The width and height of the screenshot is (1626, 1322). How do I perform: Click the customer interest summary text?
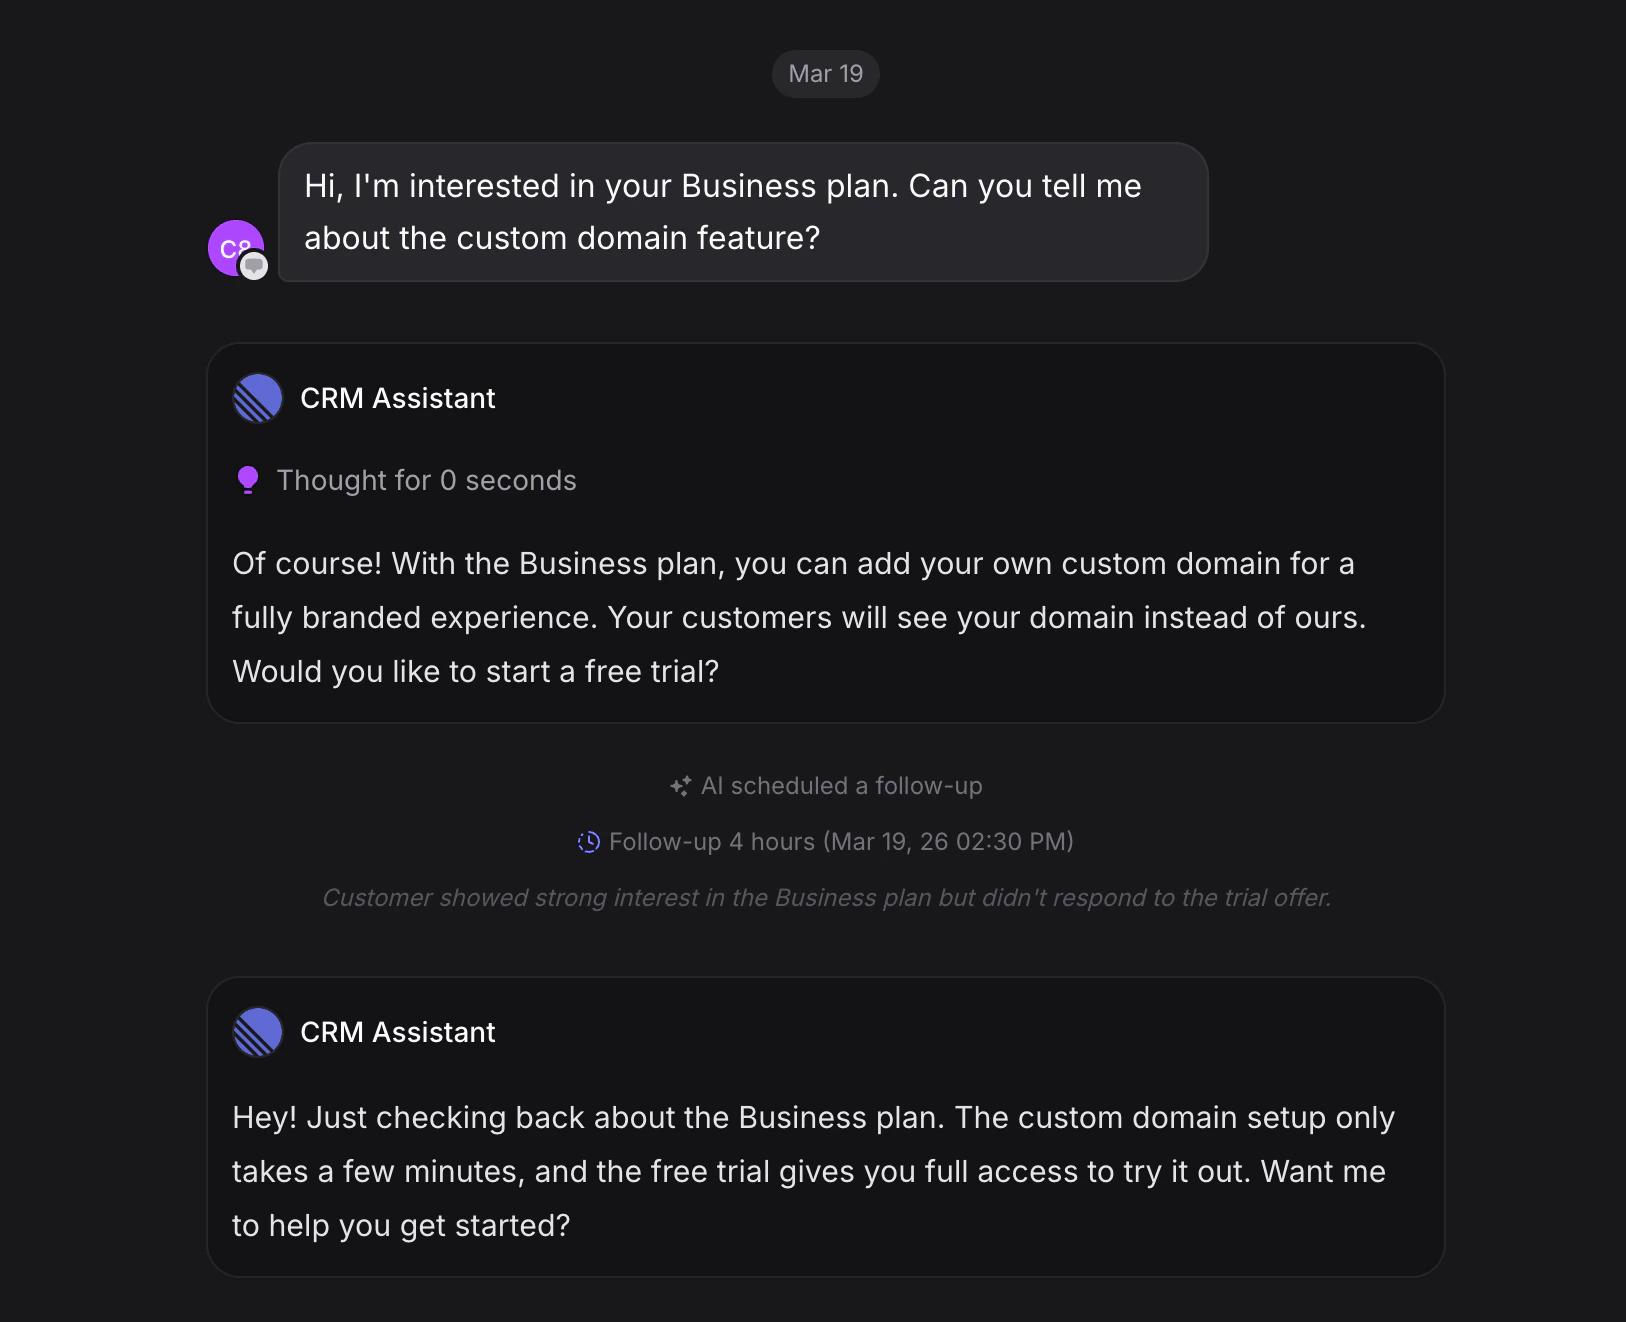pyautogui.click(x=825, y=897)
